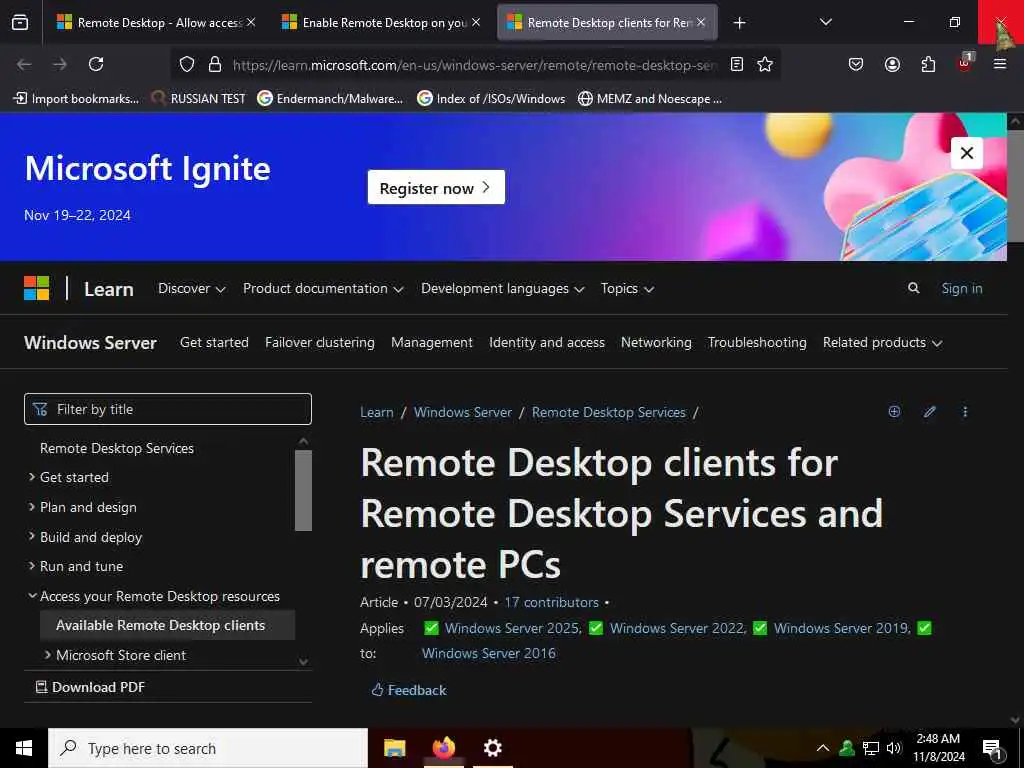
Task: Open File Explorer from the taskbar
Action: (394, 748)
